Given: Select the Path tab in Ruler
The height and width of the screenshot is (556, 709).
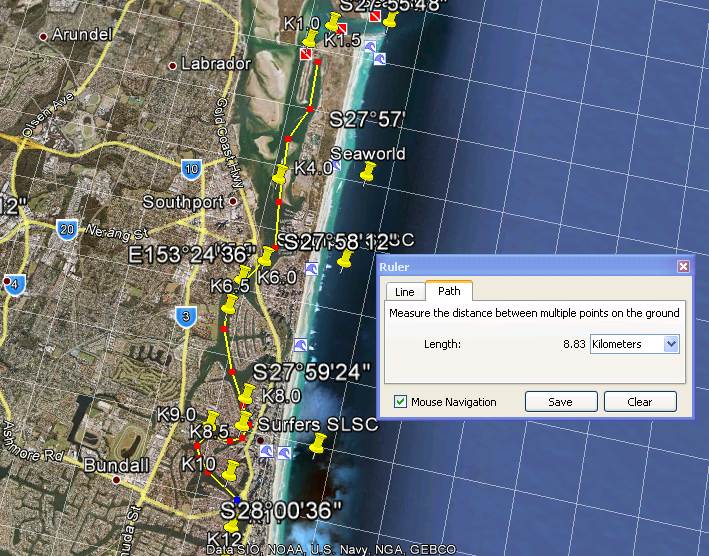Looking at the screenshot, I should (449, 292).
